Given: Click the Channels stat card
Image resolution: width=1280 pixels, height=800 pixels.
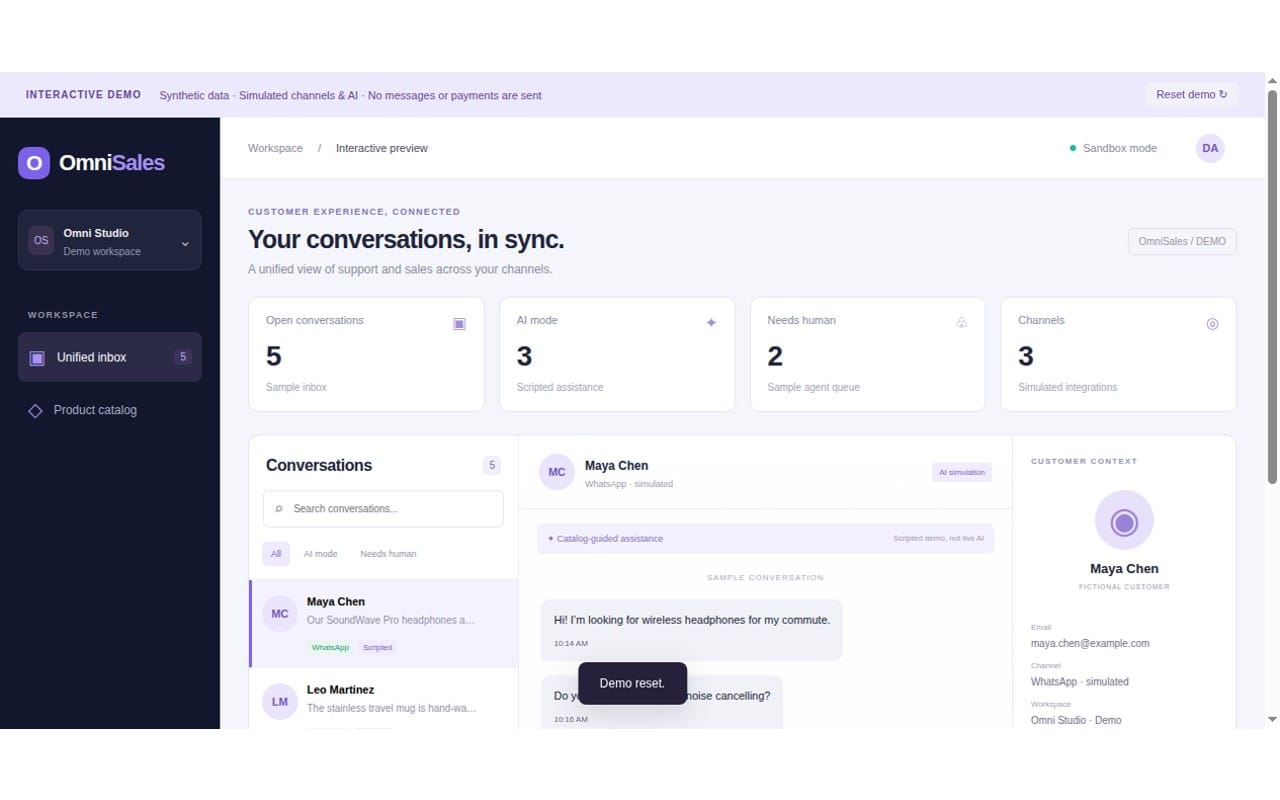Looking at the screenshot, I should click(x=1118, y=354).
